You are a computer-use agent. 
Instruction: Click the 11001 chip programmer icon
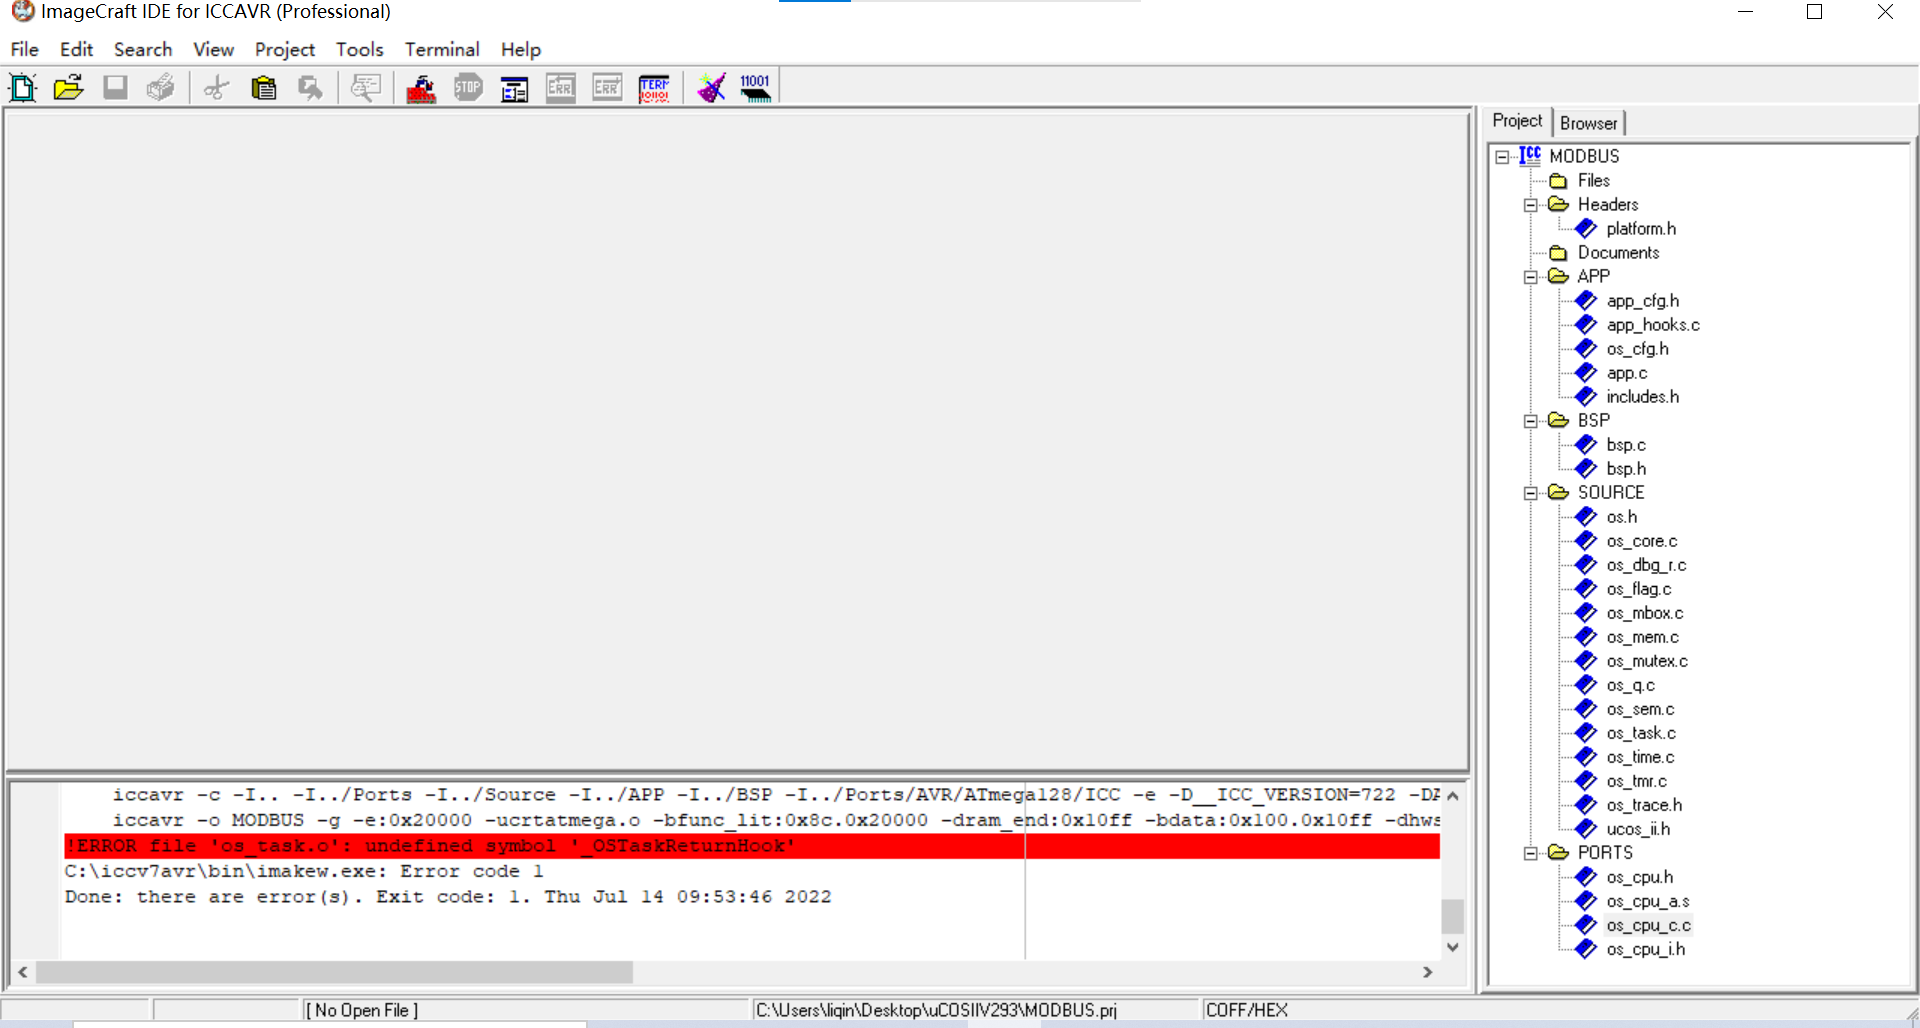coord(756,88)
